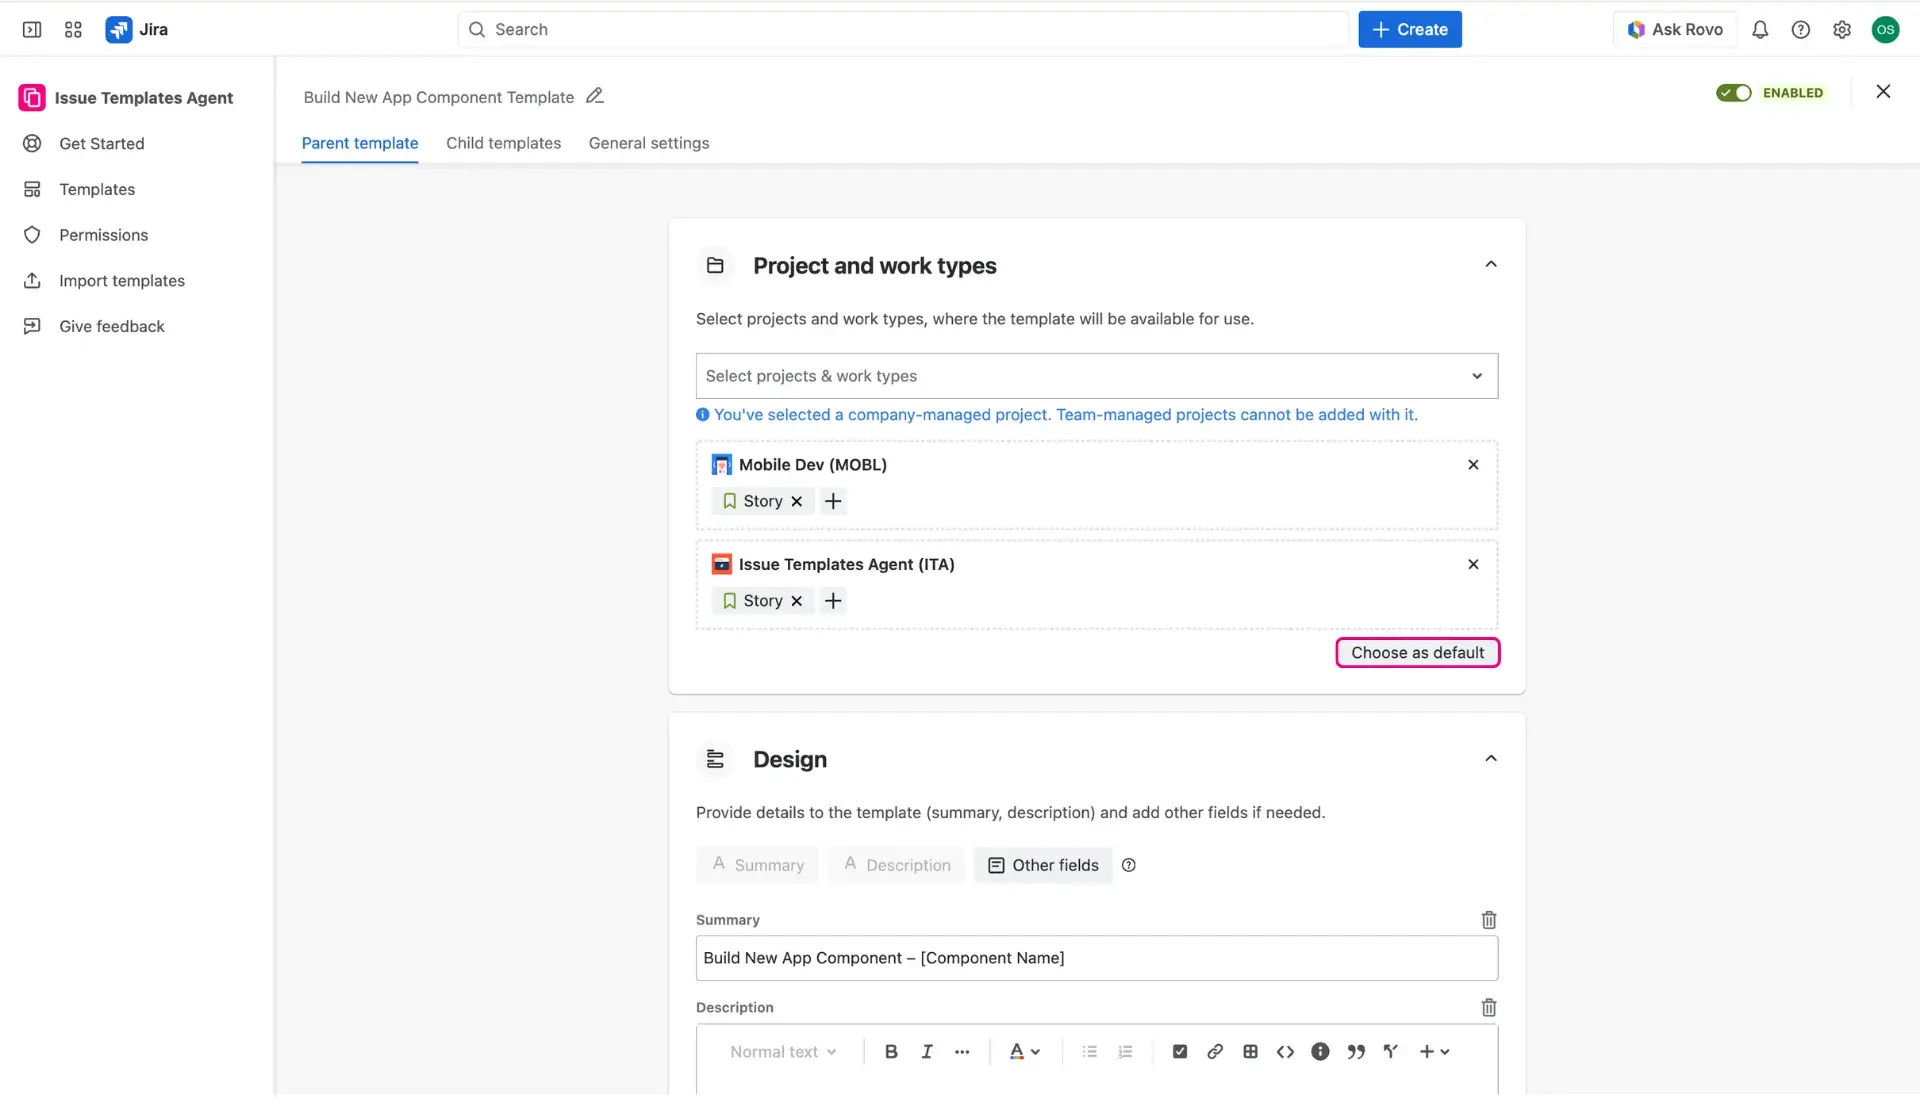
Task: Delete the Summary field via trash icon
Action: 1488,919
